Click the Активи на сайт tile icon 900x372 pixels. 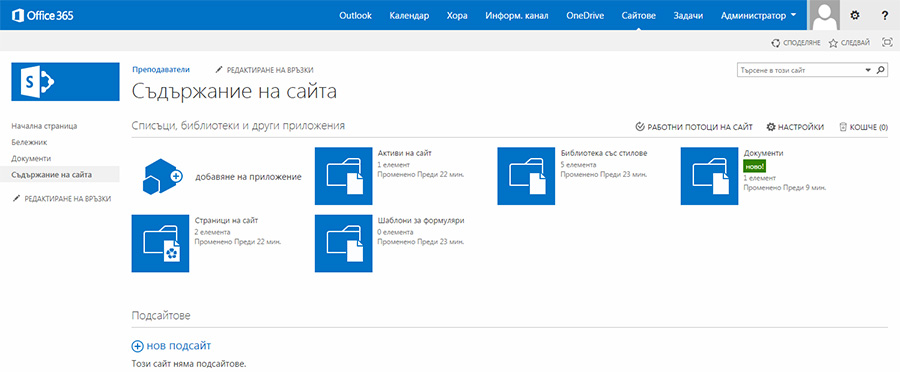tap(343, 176)
